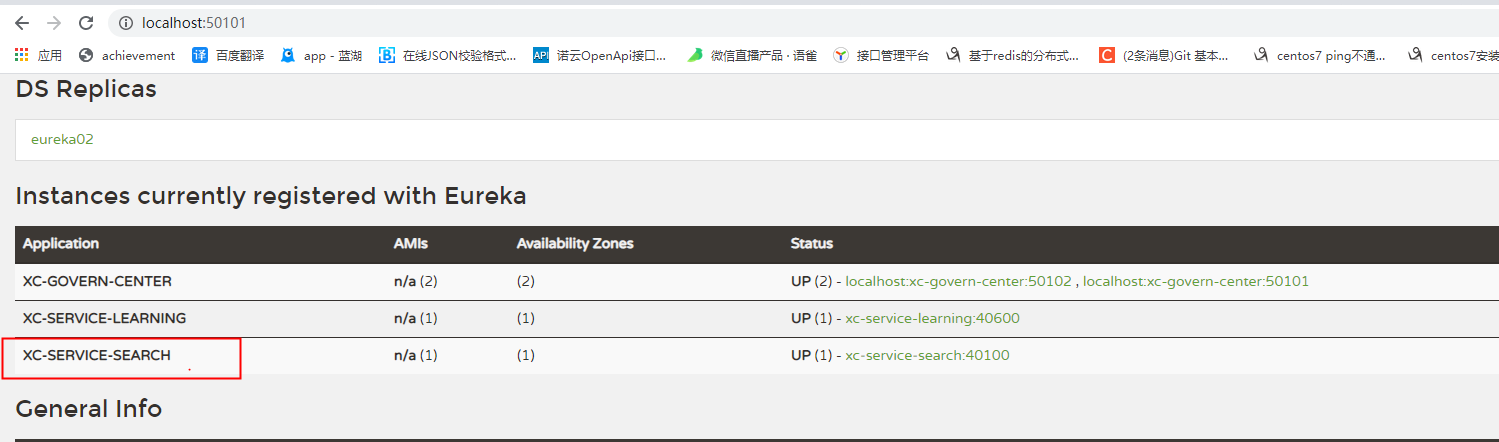1499x442 pixels.
Task: Open localhost:xc-govern-center:50102 instance link
Action: tap(958, 282)
